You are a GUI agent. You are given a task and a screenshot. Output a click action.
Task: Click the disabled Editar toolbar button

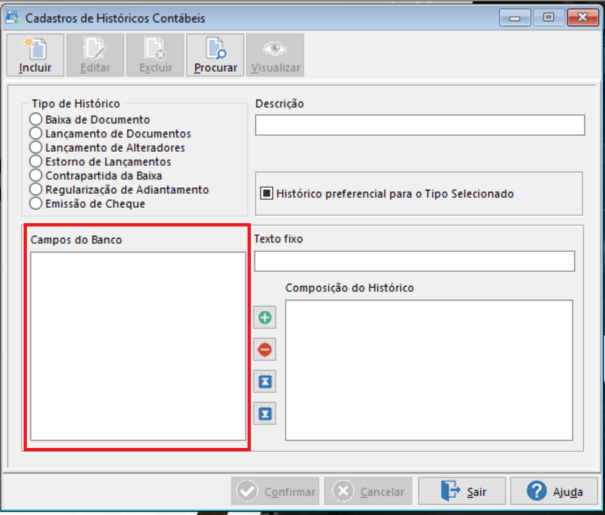coord(95,55)
